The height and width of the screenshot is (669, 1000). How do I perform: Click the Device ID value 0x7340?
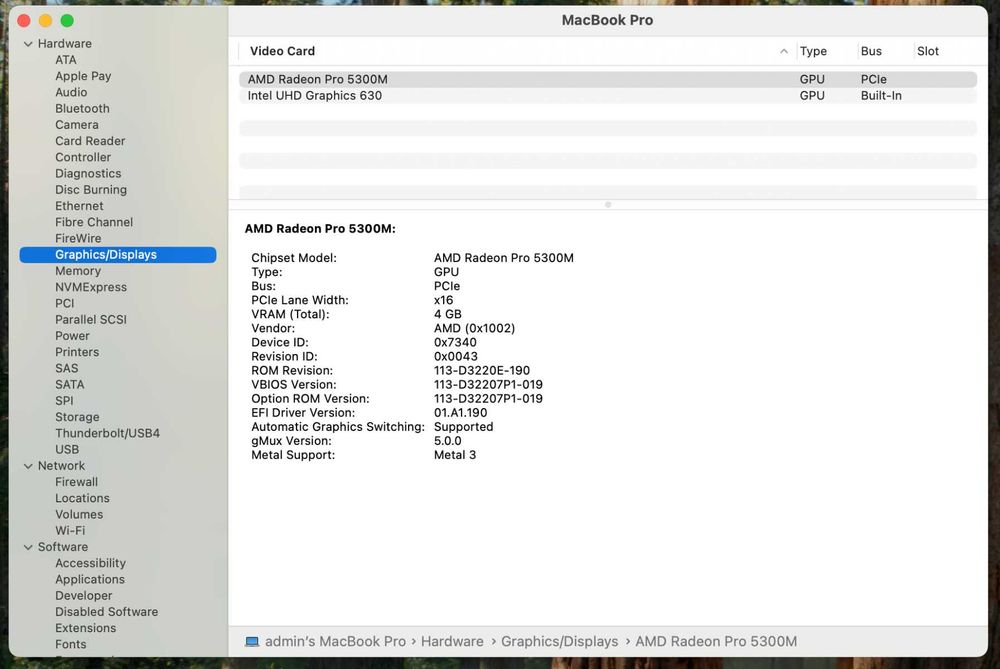tap(455, 342)
